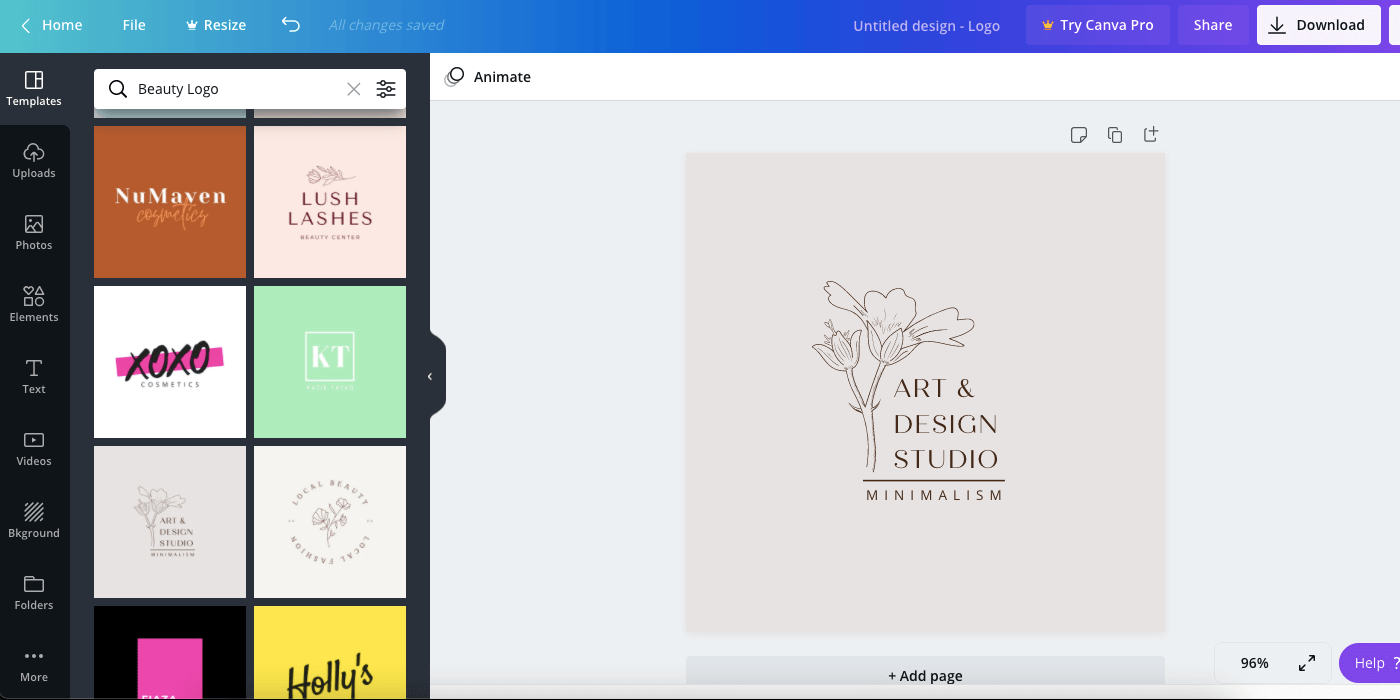Open the Videos panel
Screen dimensions: 1400x700
[34, 448]
